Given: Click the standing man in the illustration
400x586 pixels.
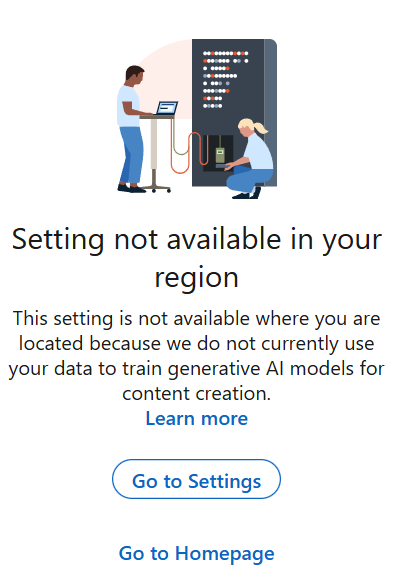Looking at the screenshot, I should (132, 129).
